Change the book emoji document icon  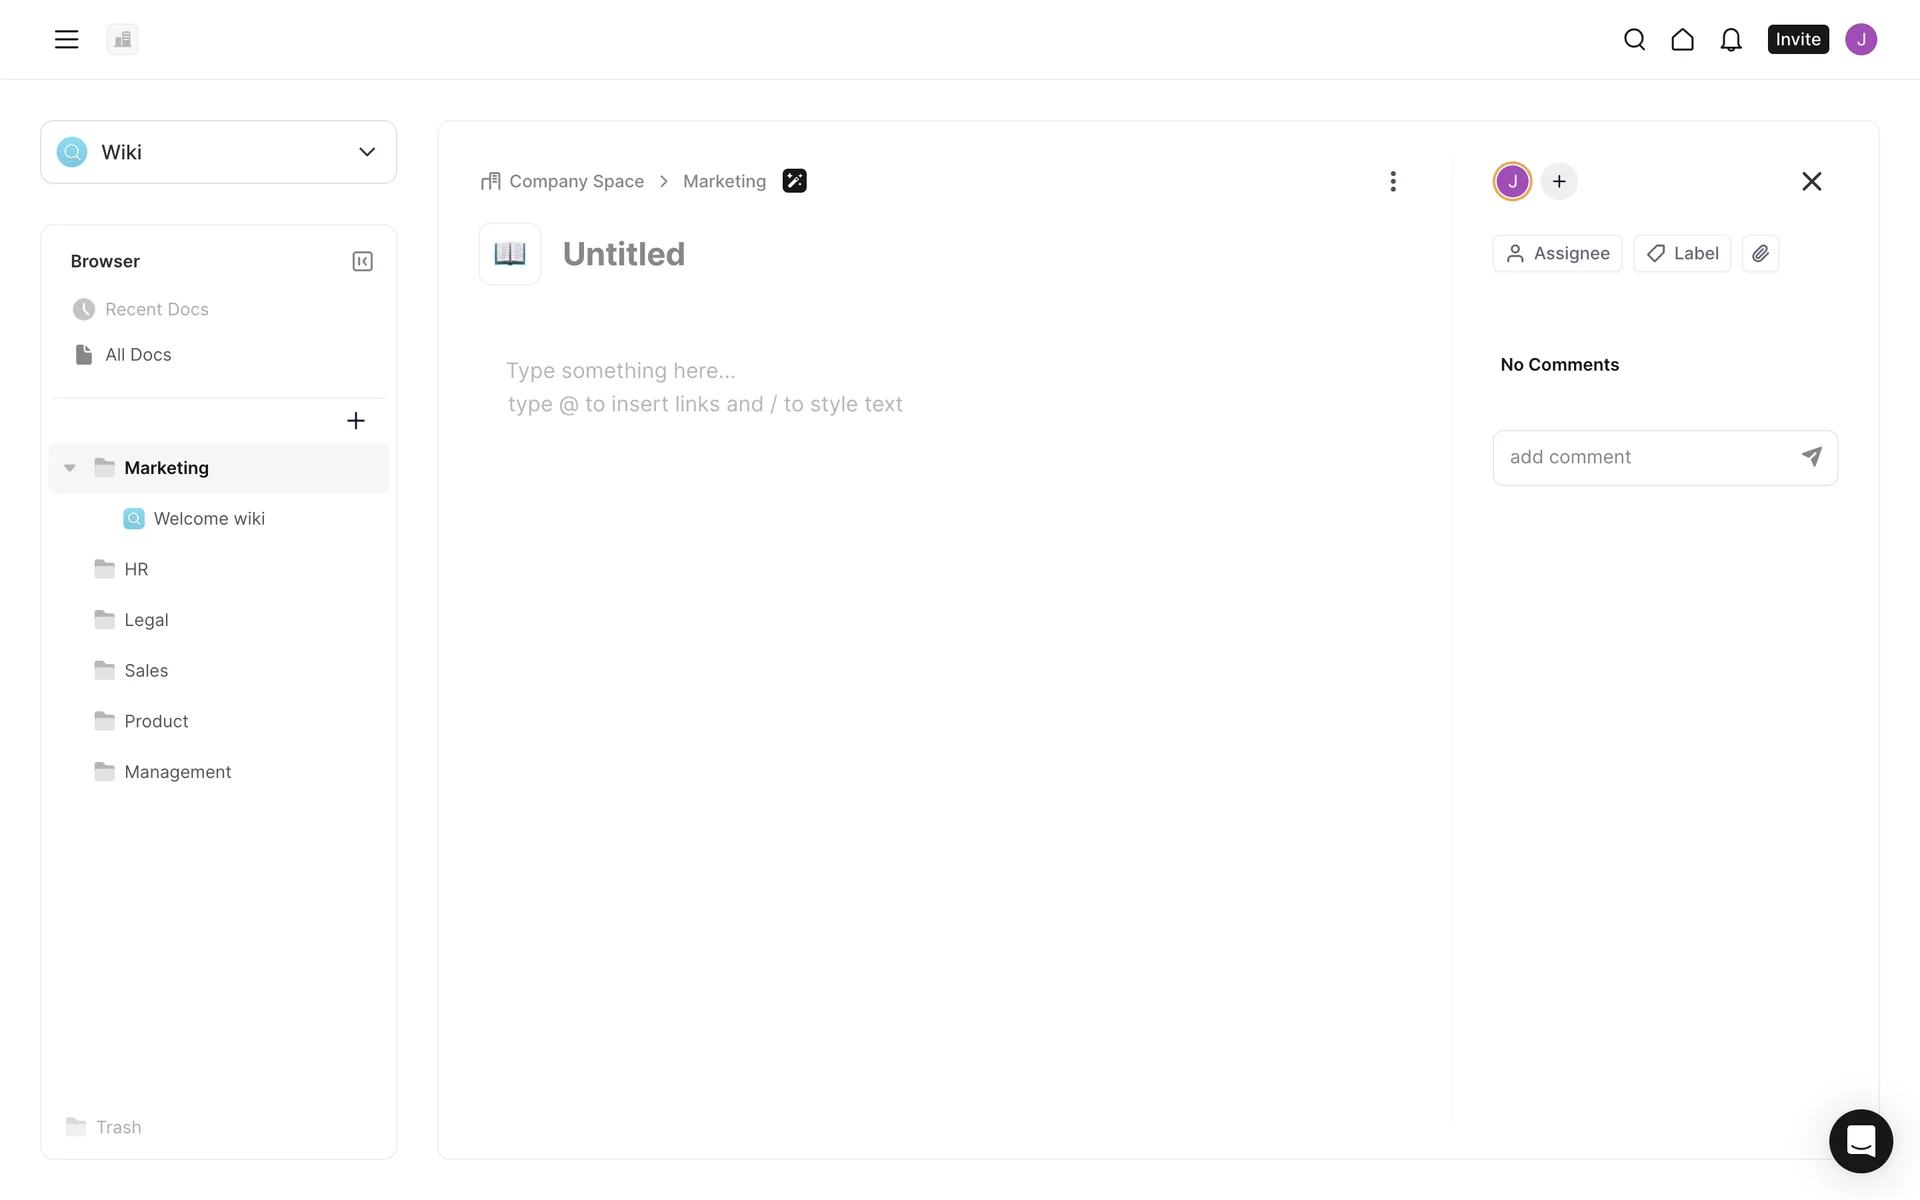pos(510,254)
